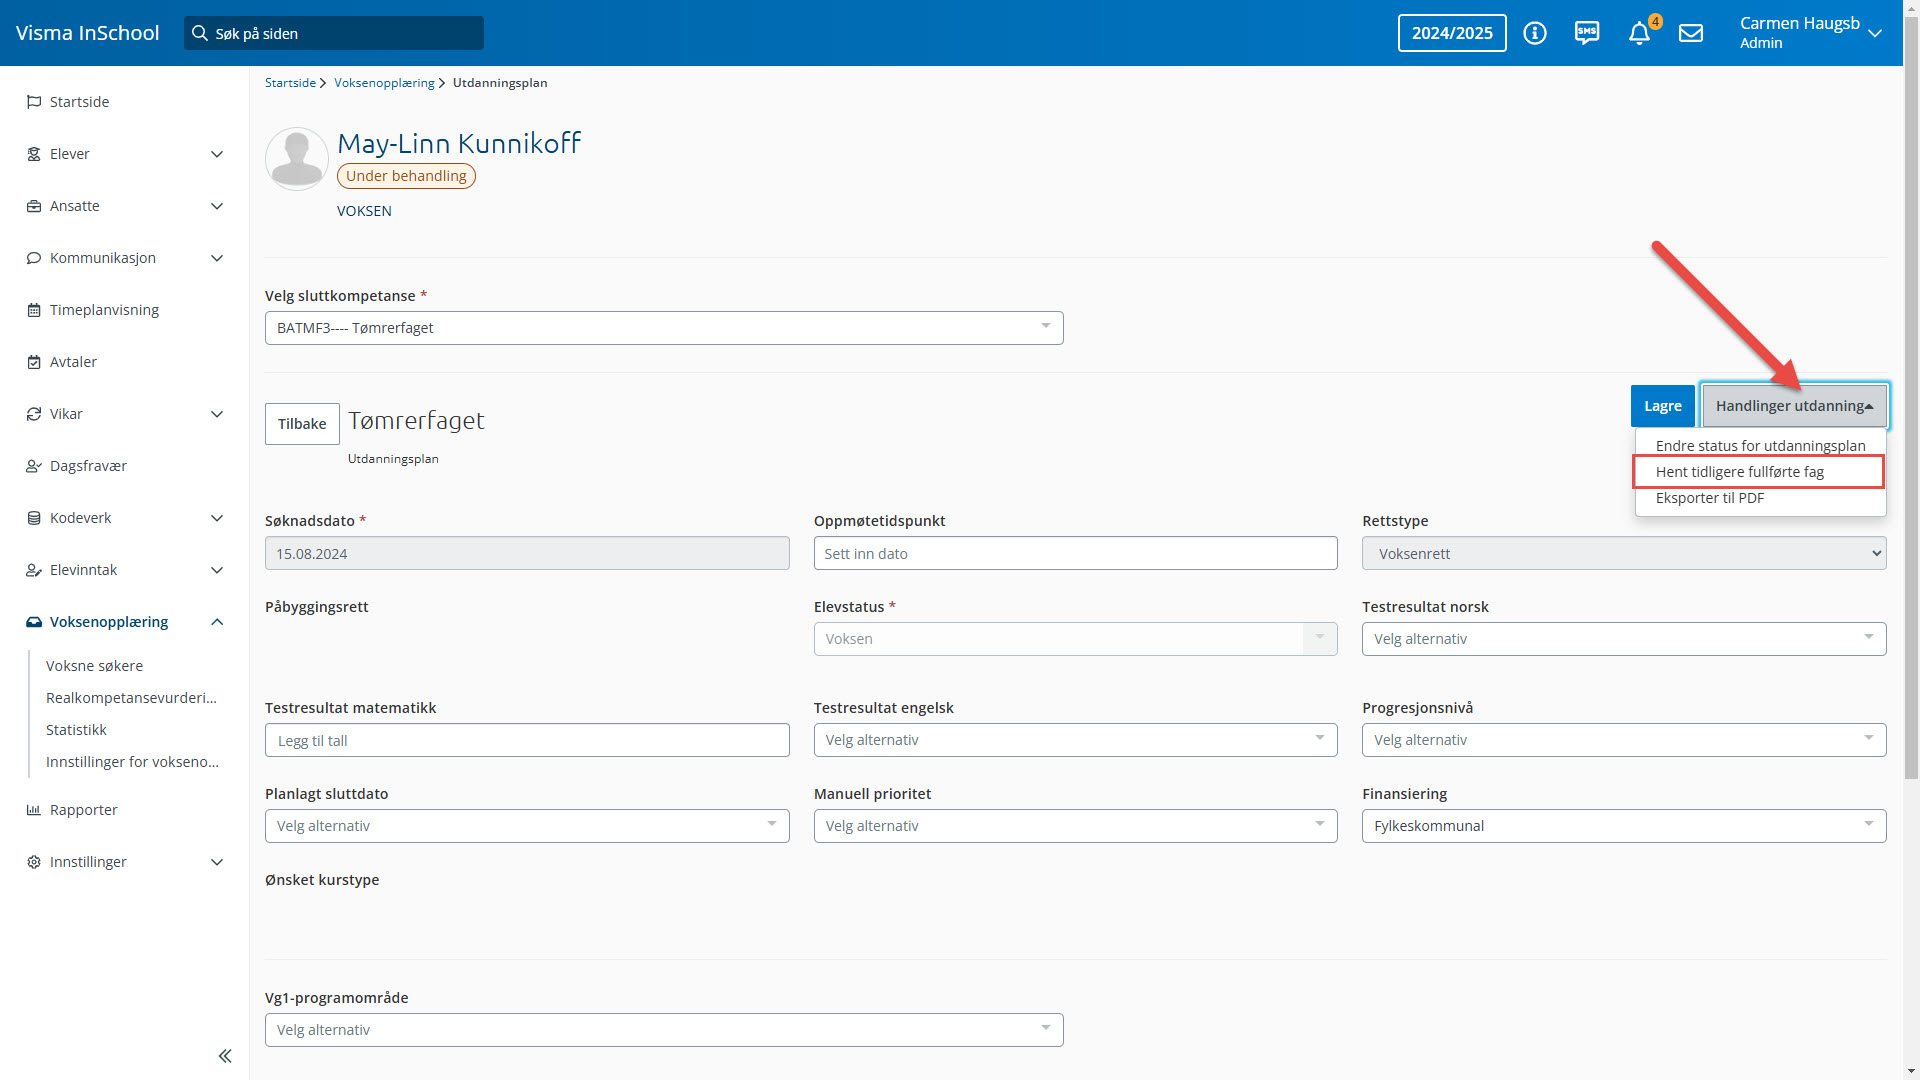Choose Eksporter til PDF menu entry
1920x1080 pixels.
pyautogui.click(x=1709, y=498)
